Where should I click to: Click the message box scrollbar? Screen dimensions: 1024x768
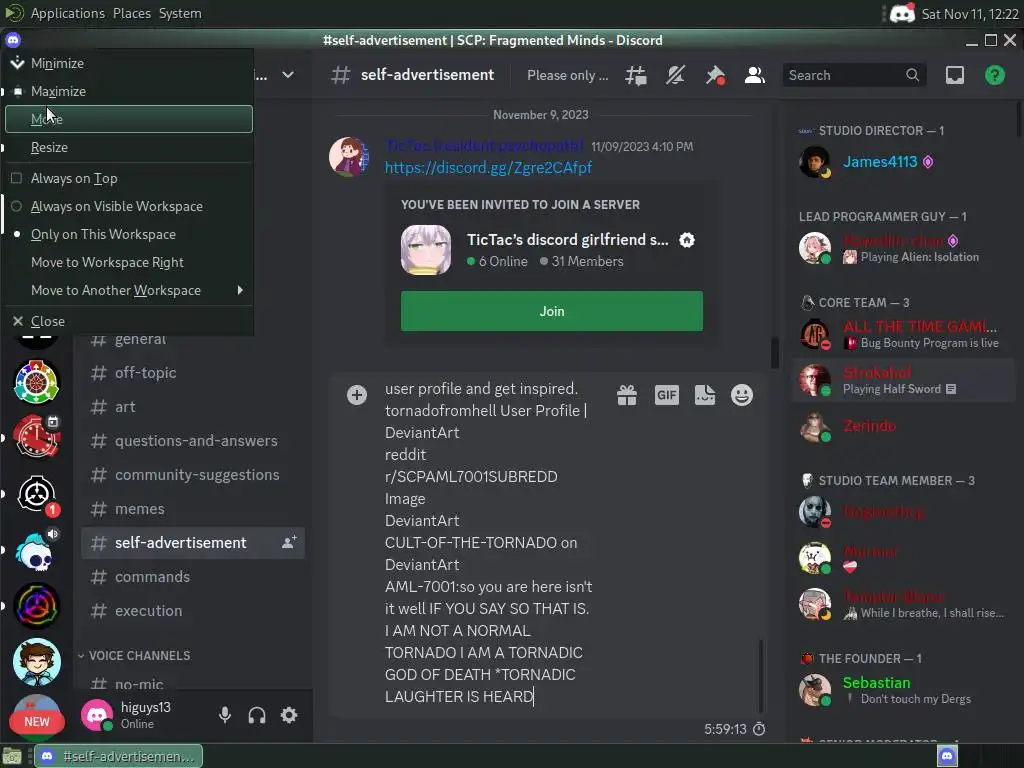(760, 675)
